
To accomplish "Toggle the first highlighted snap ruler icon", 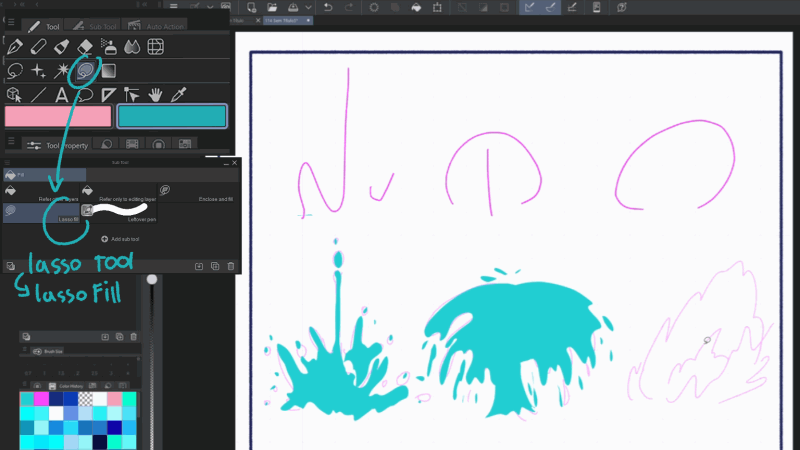I will coord(530,7).
